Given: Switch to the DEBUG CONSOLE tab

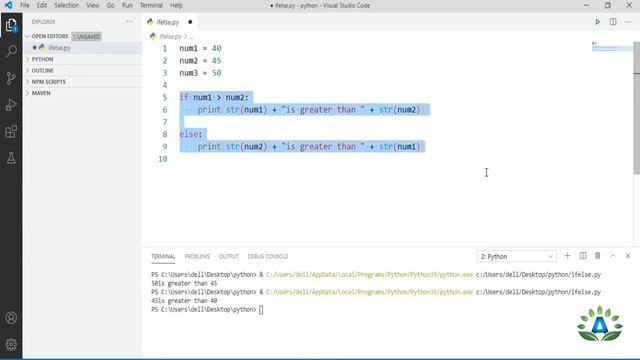Looking at the screenshot, I should click(x=268, y=256).
